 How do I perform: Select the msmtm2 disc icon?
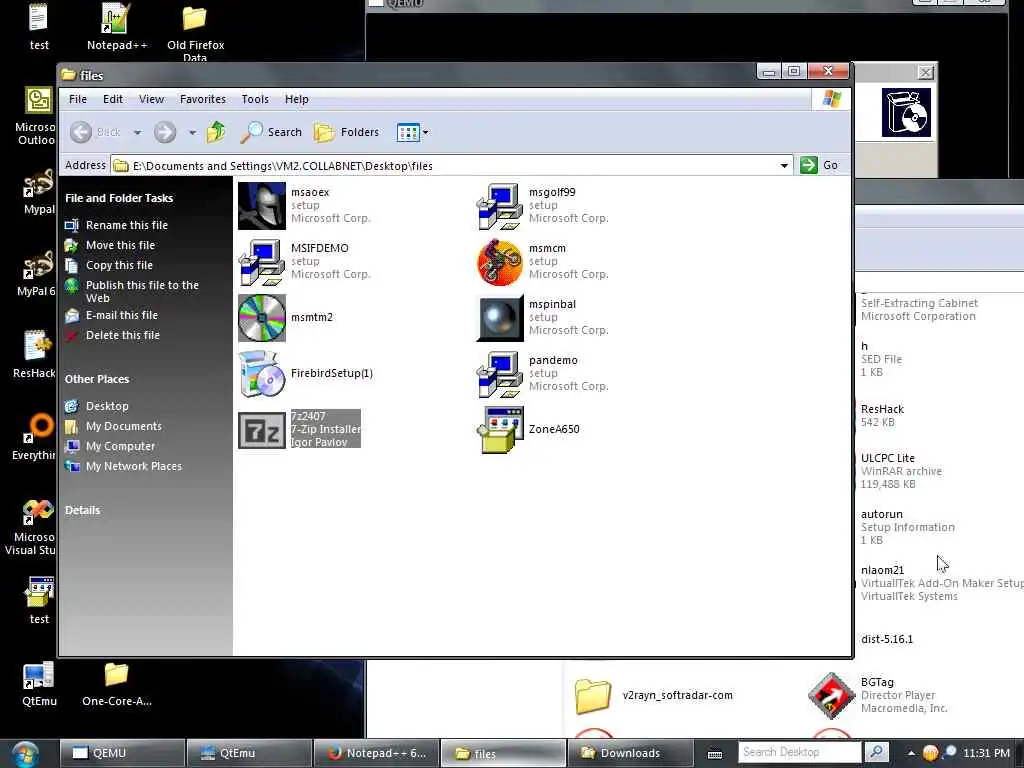(x=262, y=318)
